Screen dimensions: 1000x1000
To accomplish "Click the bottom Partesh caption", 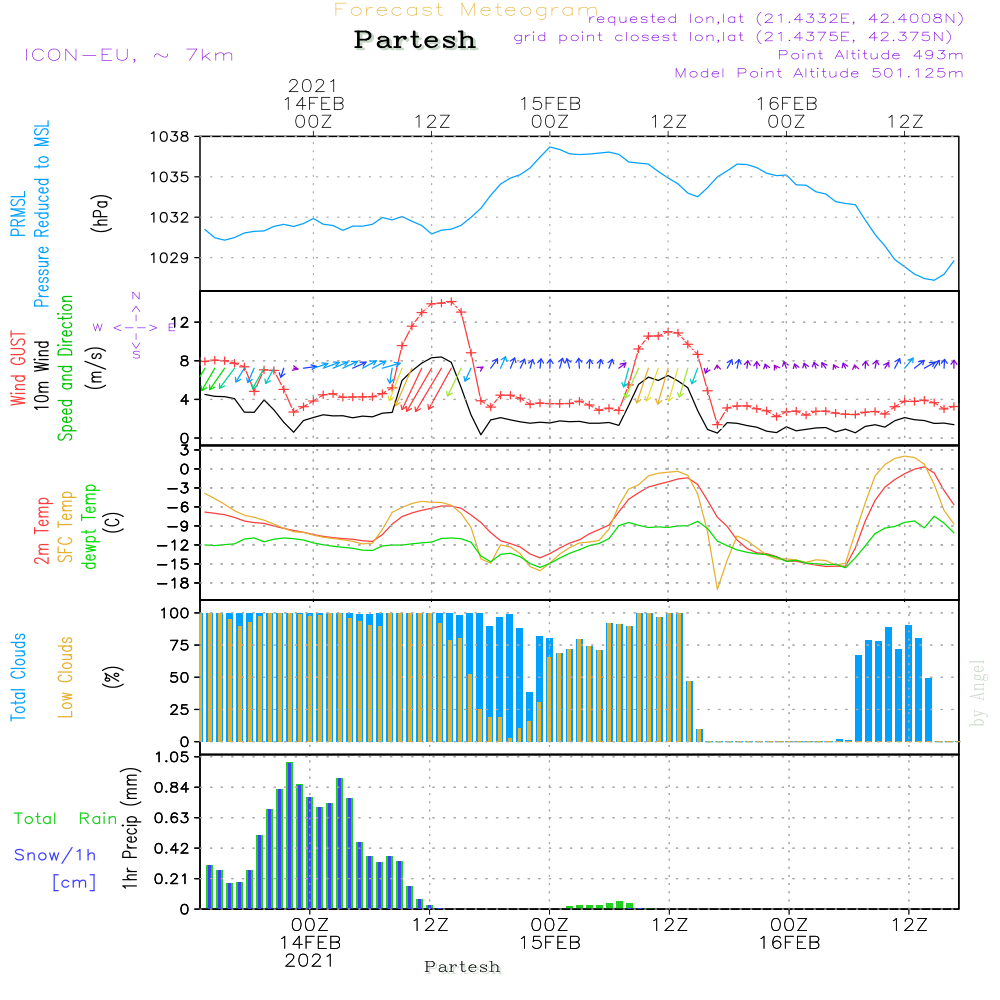I will click(462, 967).
